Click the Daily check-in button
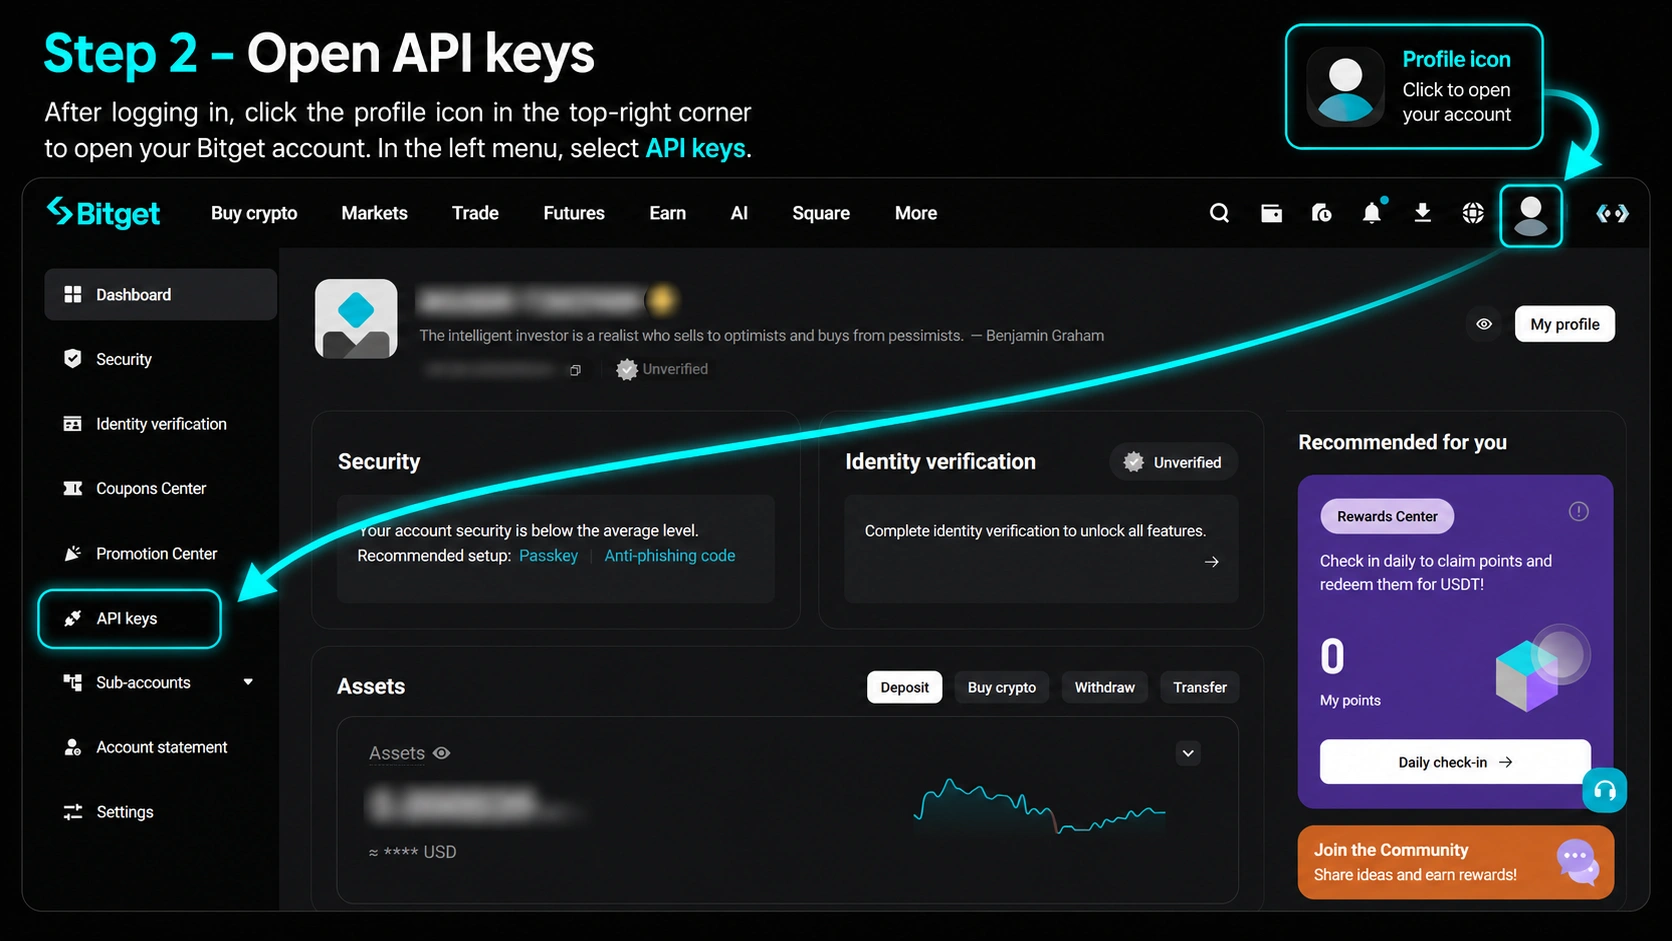This screenshot has height=941, width=1672. pos(1455,762)
